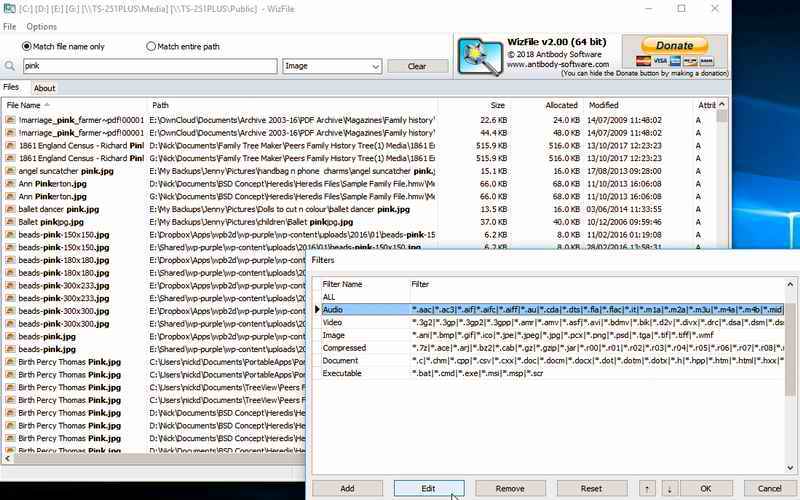The height and width of the screenshot is (500, 800).
Task: Select Match entire path option
Action: point(151,46)
